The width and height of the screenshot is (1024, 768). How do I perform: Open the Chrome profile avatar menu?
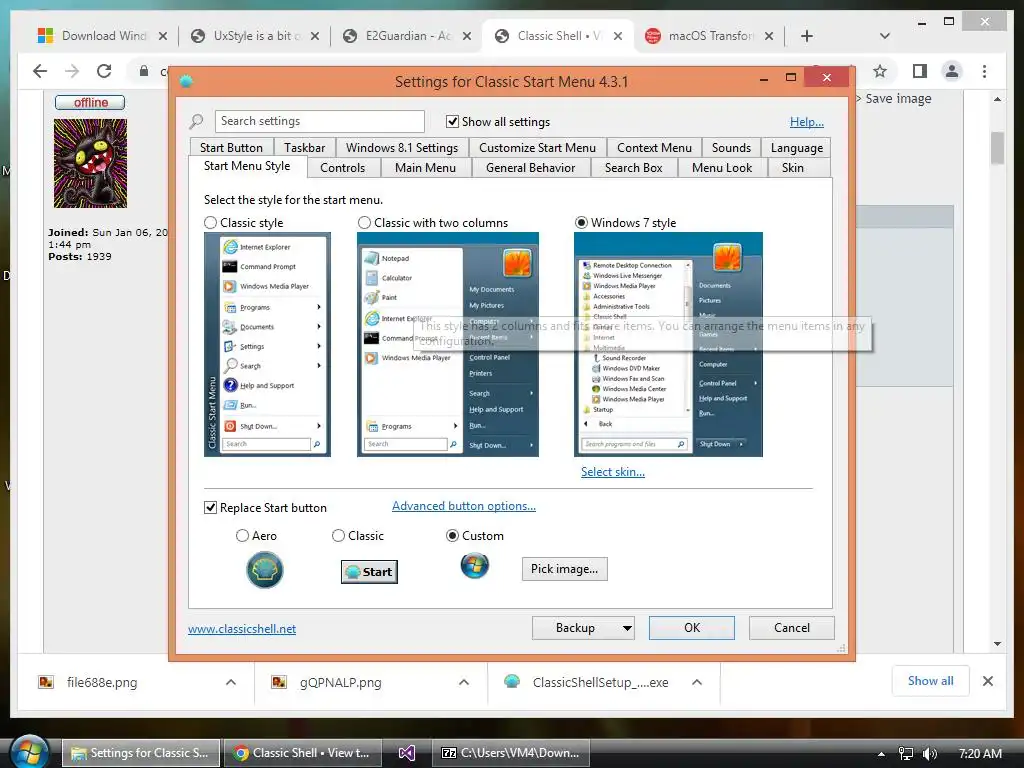(952, 71)
